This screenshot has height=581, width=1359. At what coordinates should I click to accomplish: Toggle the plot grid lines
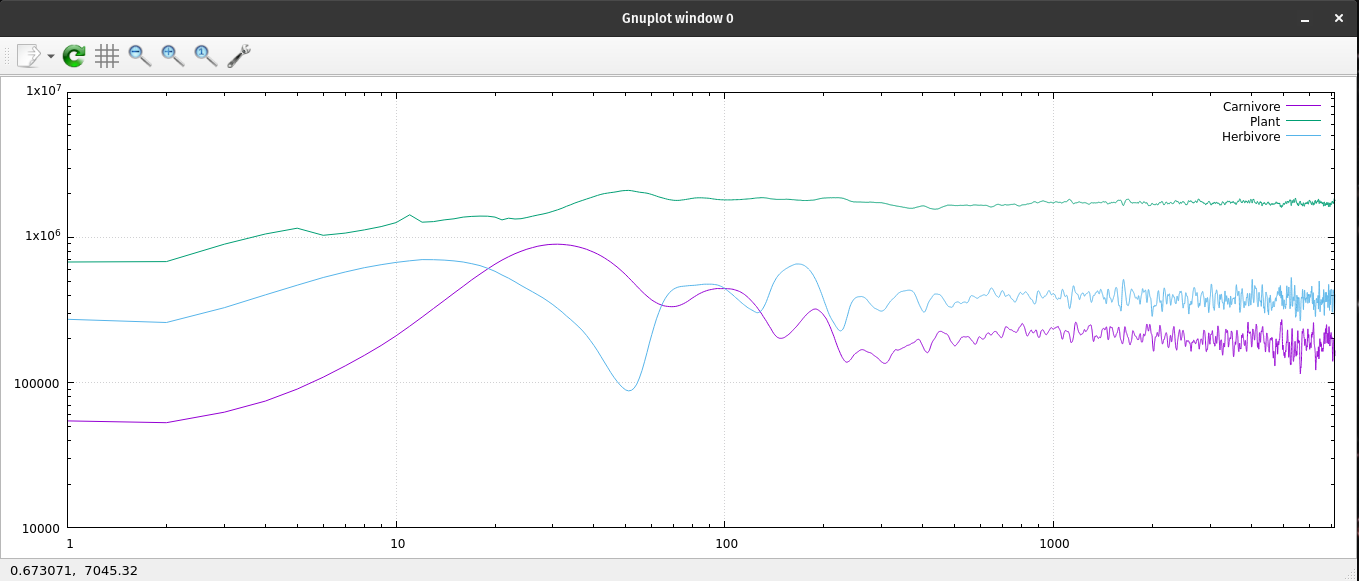[x=107, y=56]
